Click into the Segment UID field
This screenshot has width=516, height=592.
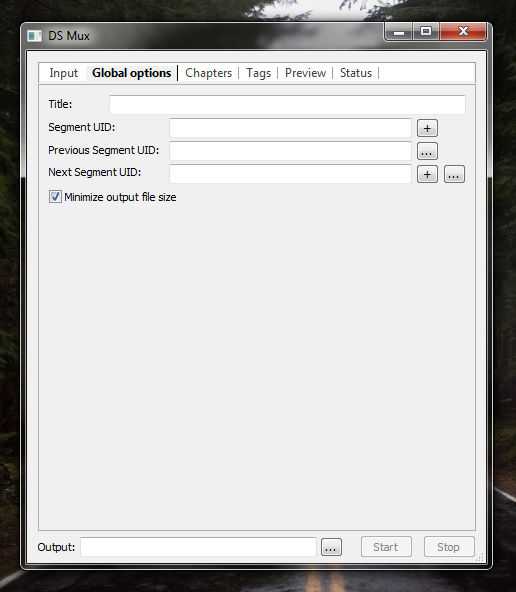click(x=290, y=128)
